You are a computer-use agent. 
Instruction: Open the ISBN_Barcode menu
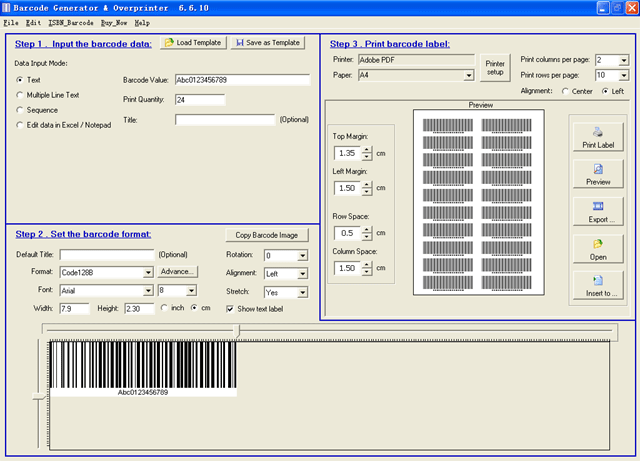(71, 23)
